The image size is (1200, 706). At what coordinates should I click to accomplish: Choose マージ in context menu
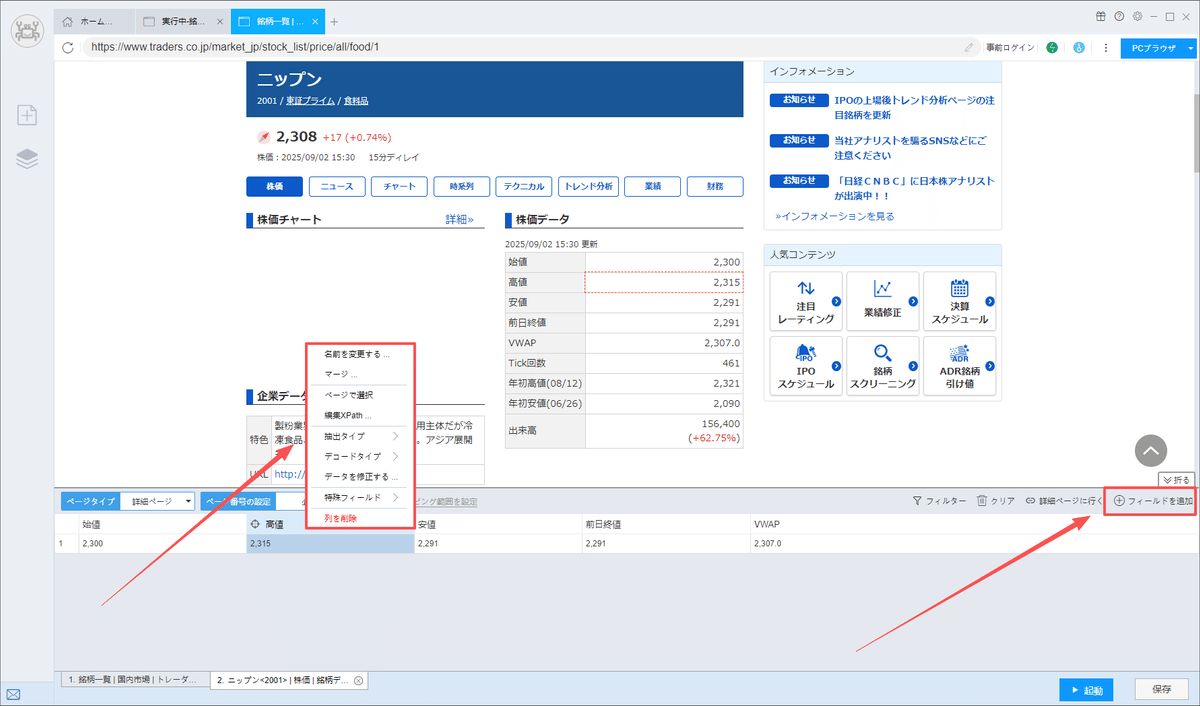click(340, 374)
